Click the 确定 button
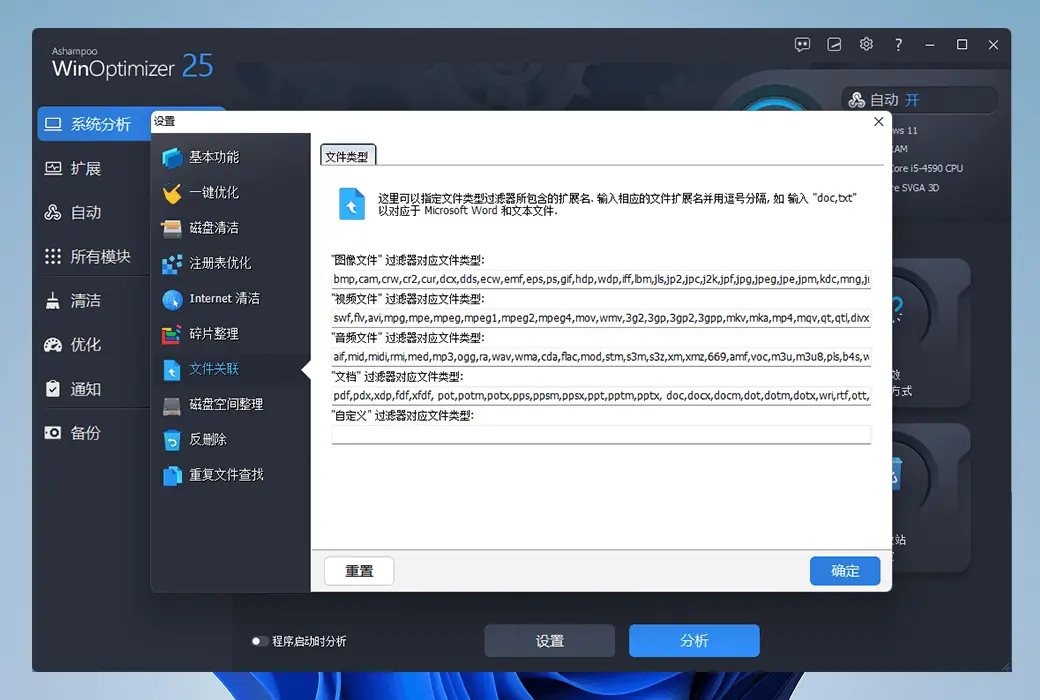Screen dimensions: 1040x700 845,571
